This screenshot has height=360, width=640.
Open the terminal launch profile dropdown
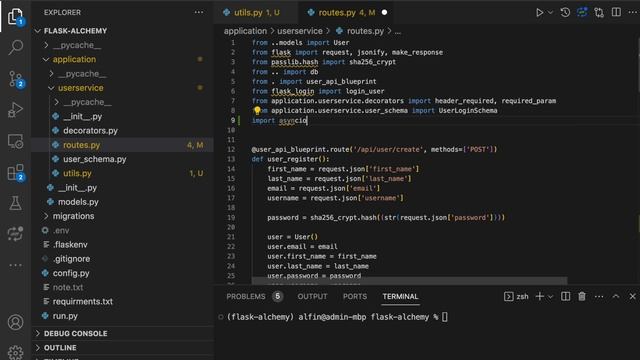click(550, 297)
